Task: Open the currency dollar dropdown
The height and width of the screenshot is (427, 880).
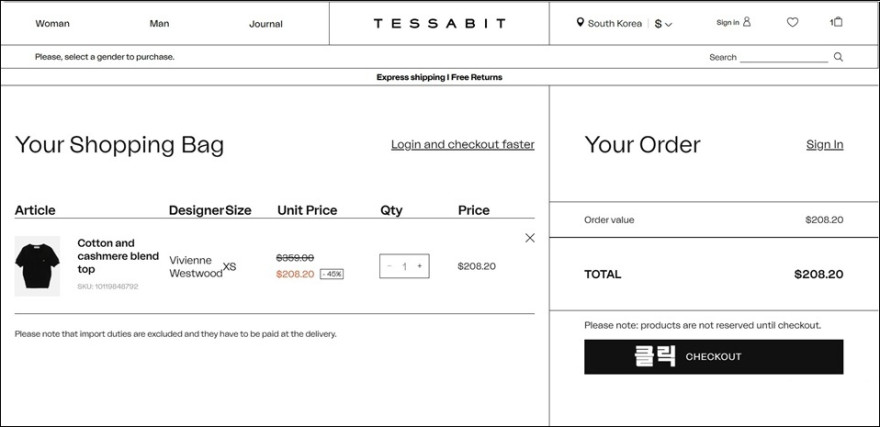Action: (663, 23)
